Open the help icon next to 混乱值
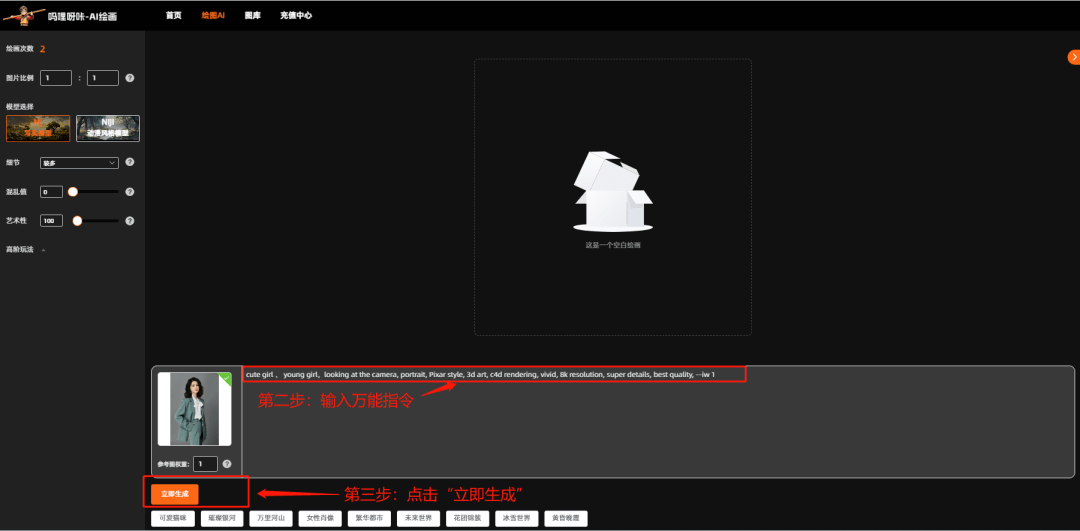1080x531 pixels. click(129, 192)
